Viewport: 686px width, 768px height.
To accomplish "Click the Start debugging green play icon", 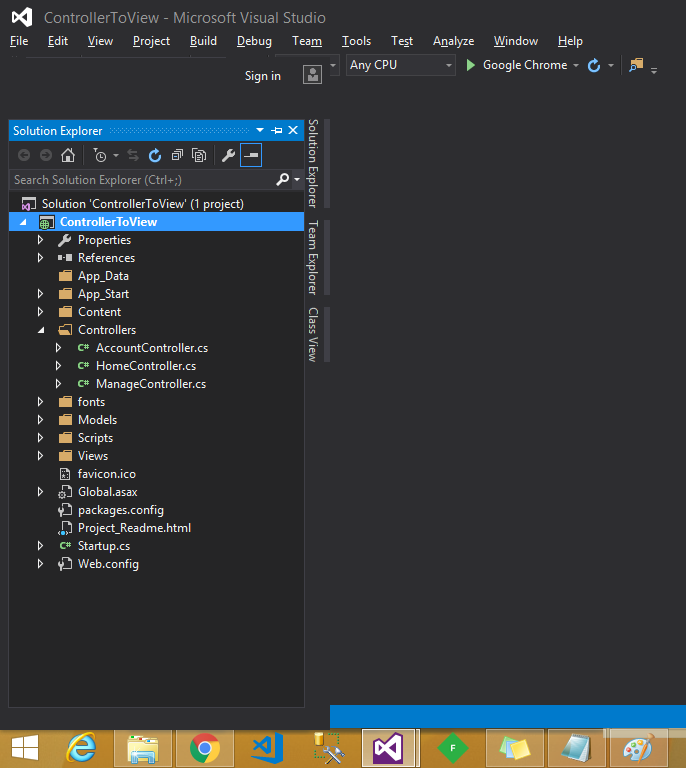I will coord(471,65).
